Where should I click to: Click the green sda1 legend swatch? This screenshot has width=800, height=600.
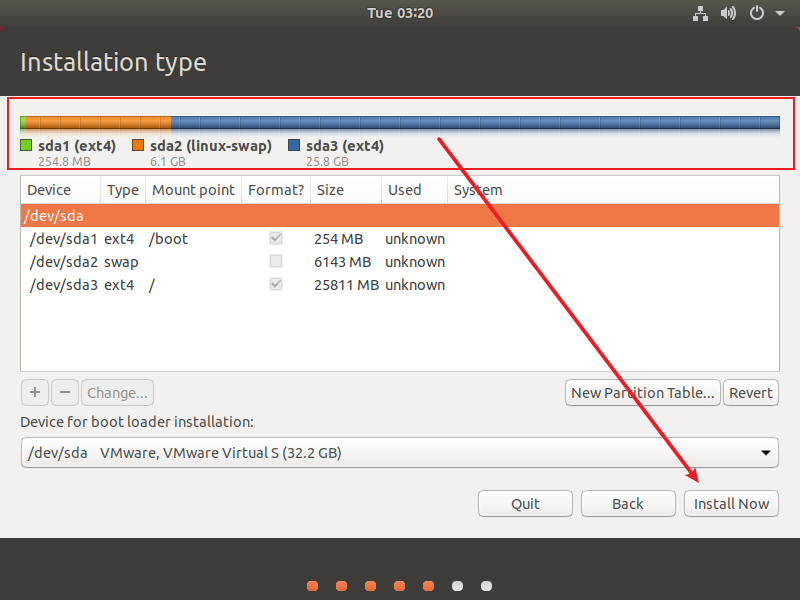pyautogui.click(x=26, y=145)
